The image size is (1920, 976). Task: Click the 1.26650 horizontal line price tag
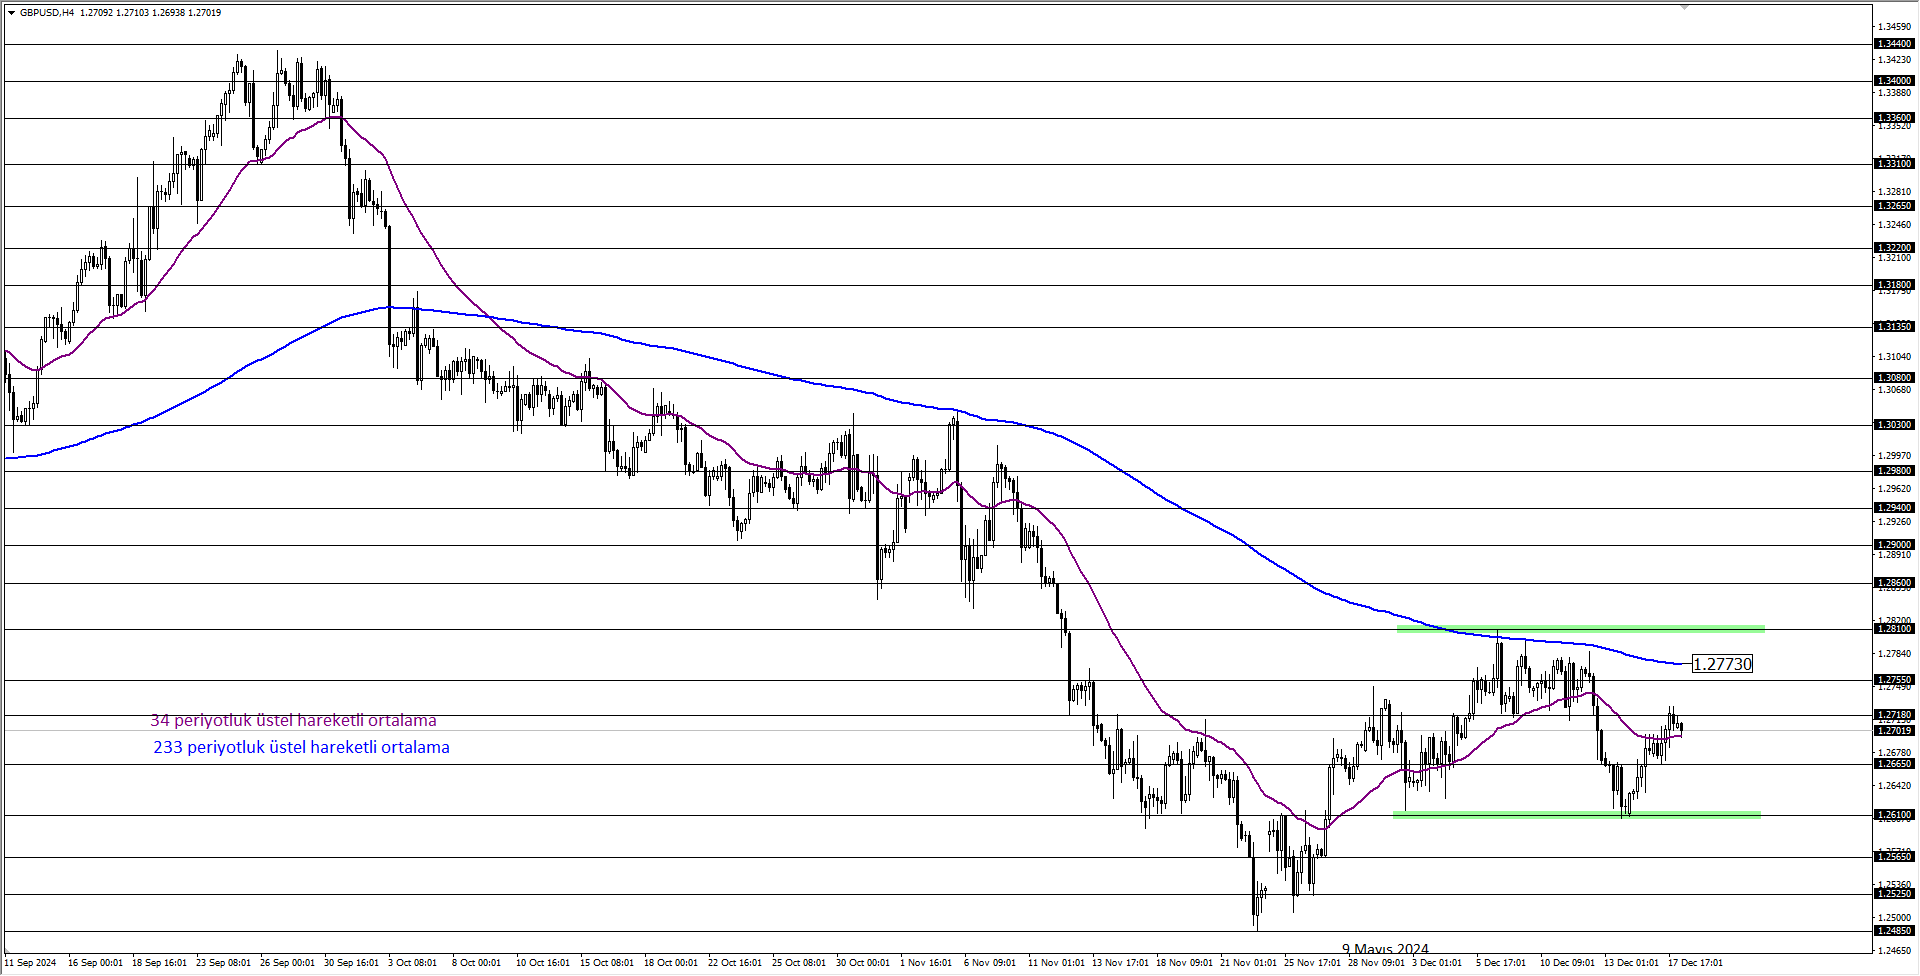[x=1894, y=764]
